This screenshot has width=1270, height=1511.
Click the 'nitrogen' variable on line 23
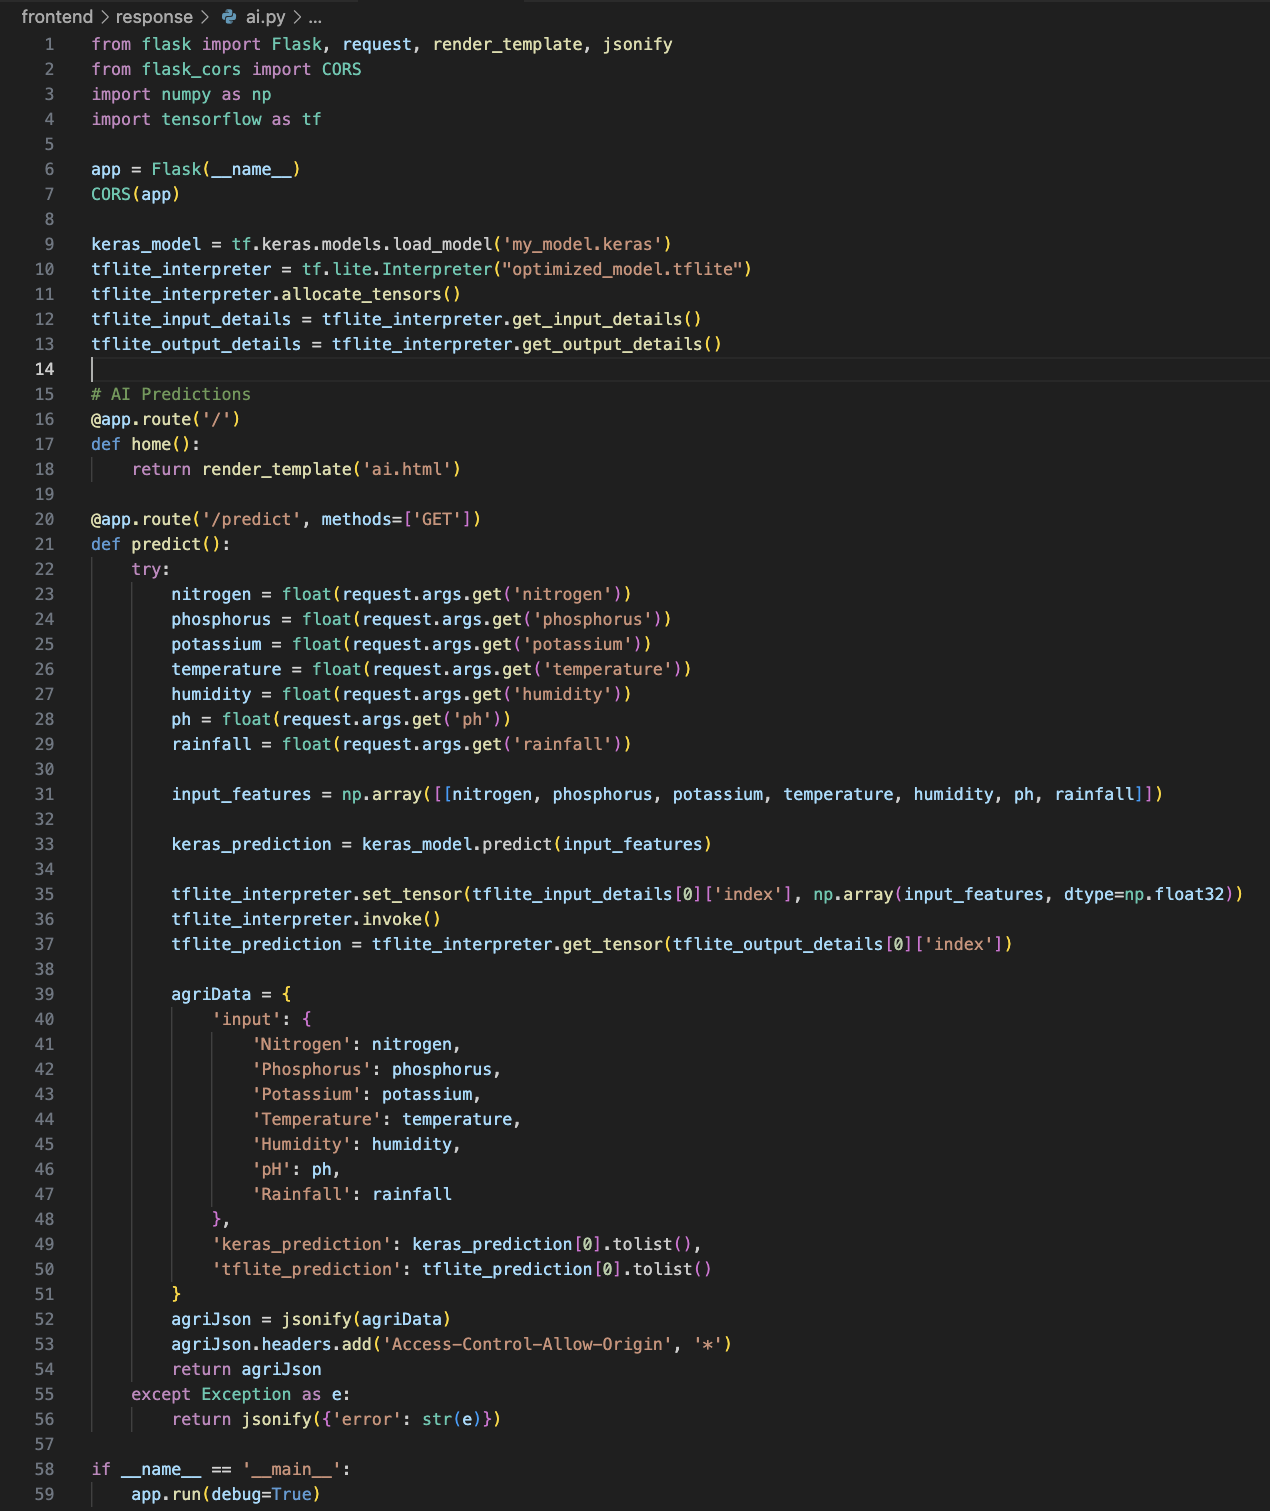[x=211, y=594]
